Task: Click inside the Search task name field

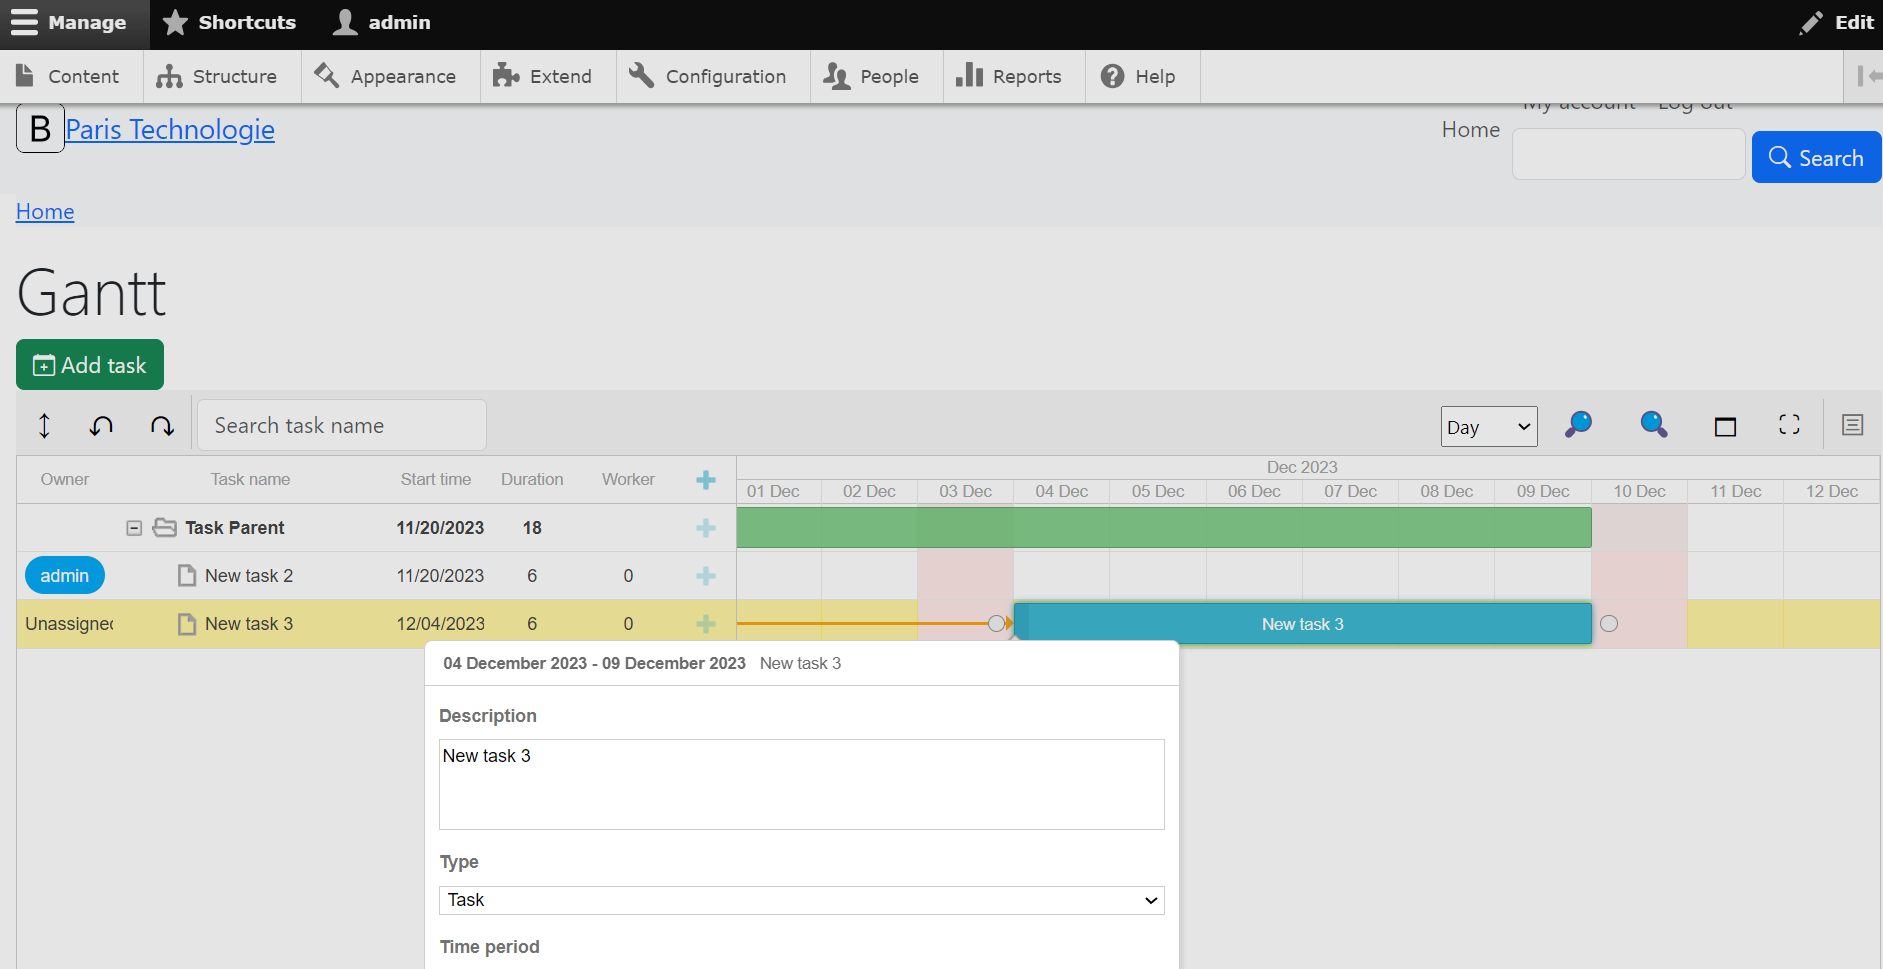Action: (x=341, y=425)
